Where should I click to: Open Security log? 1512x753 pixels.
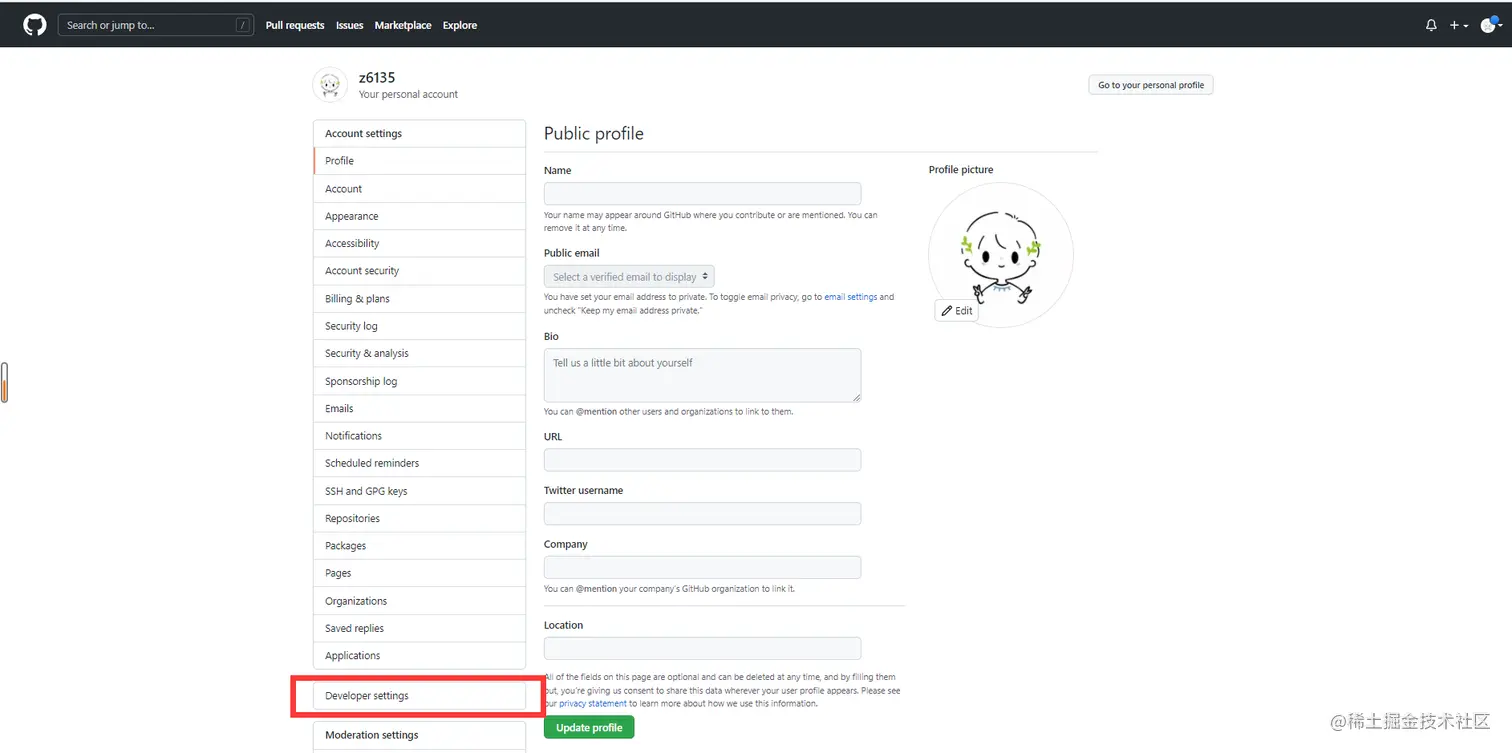point(419,326)
